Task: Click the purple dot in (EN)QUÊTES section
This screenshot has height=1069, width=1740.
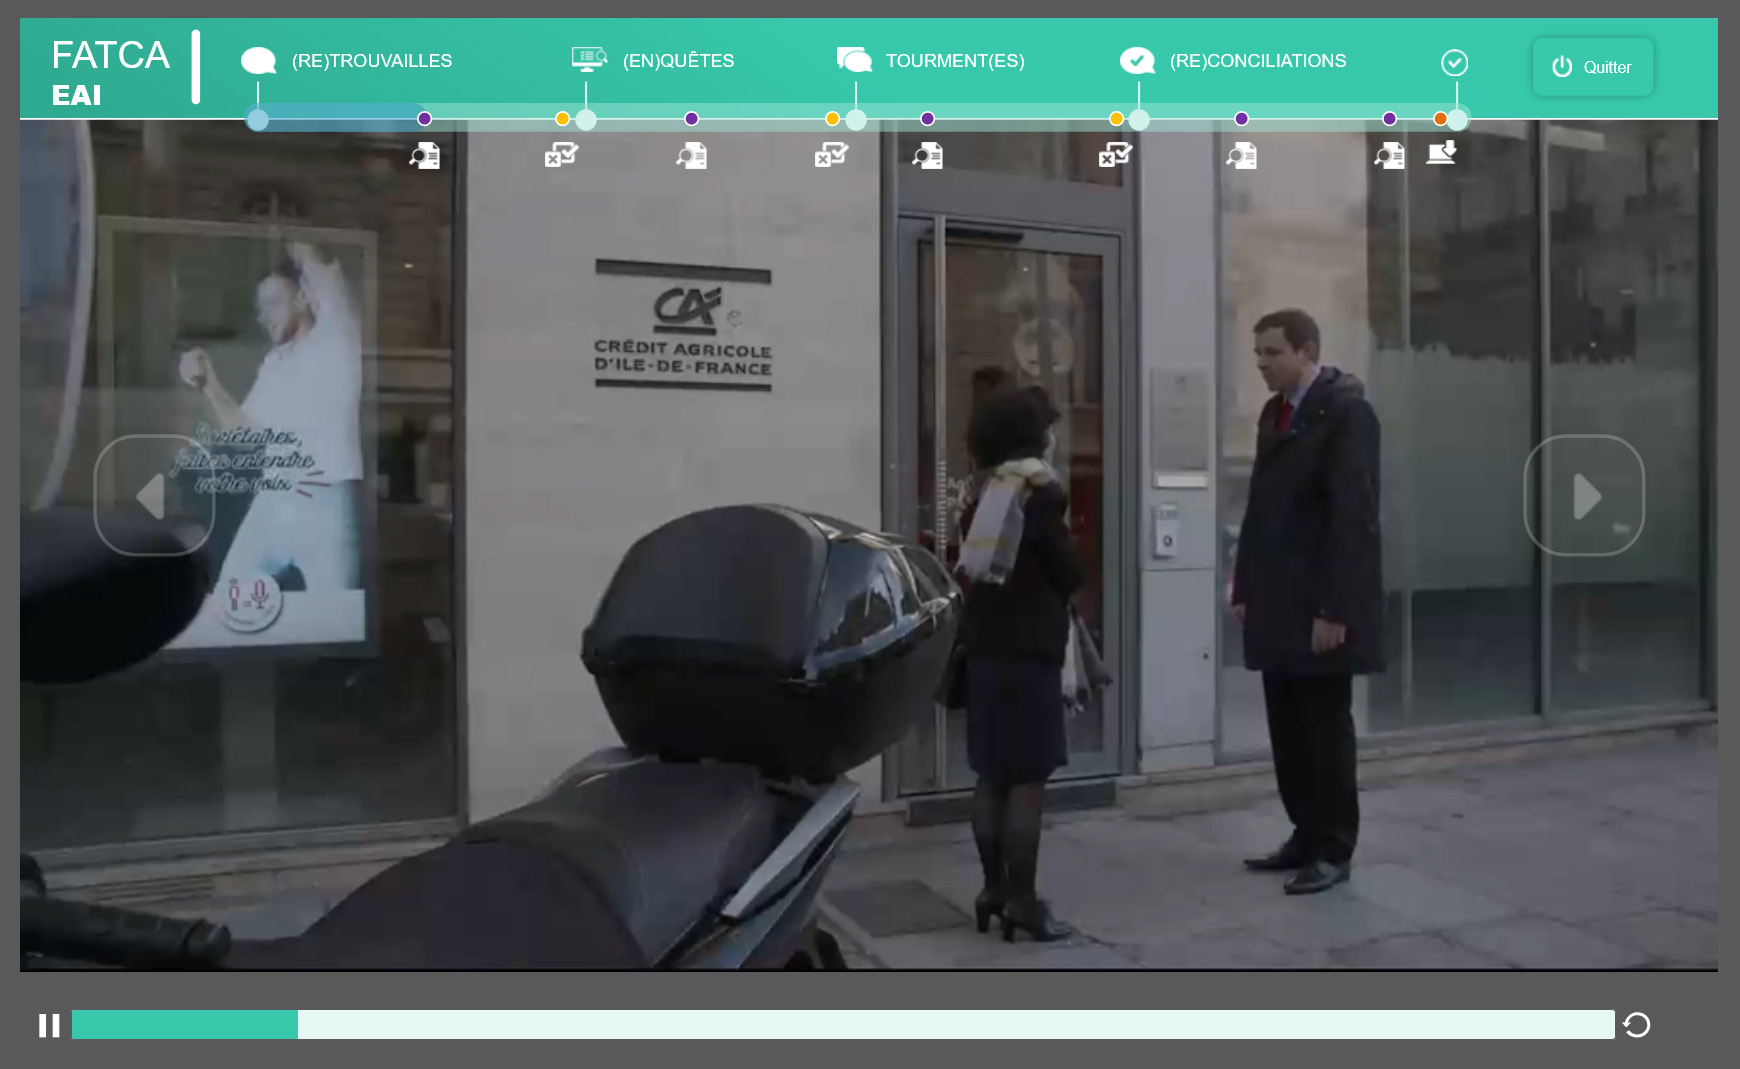Action: pyautogui.click(x=692, y=119)
